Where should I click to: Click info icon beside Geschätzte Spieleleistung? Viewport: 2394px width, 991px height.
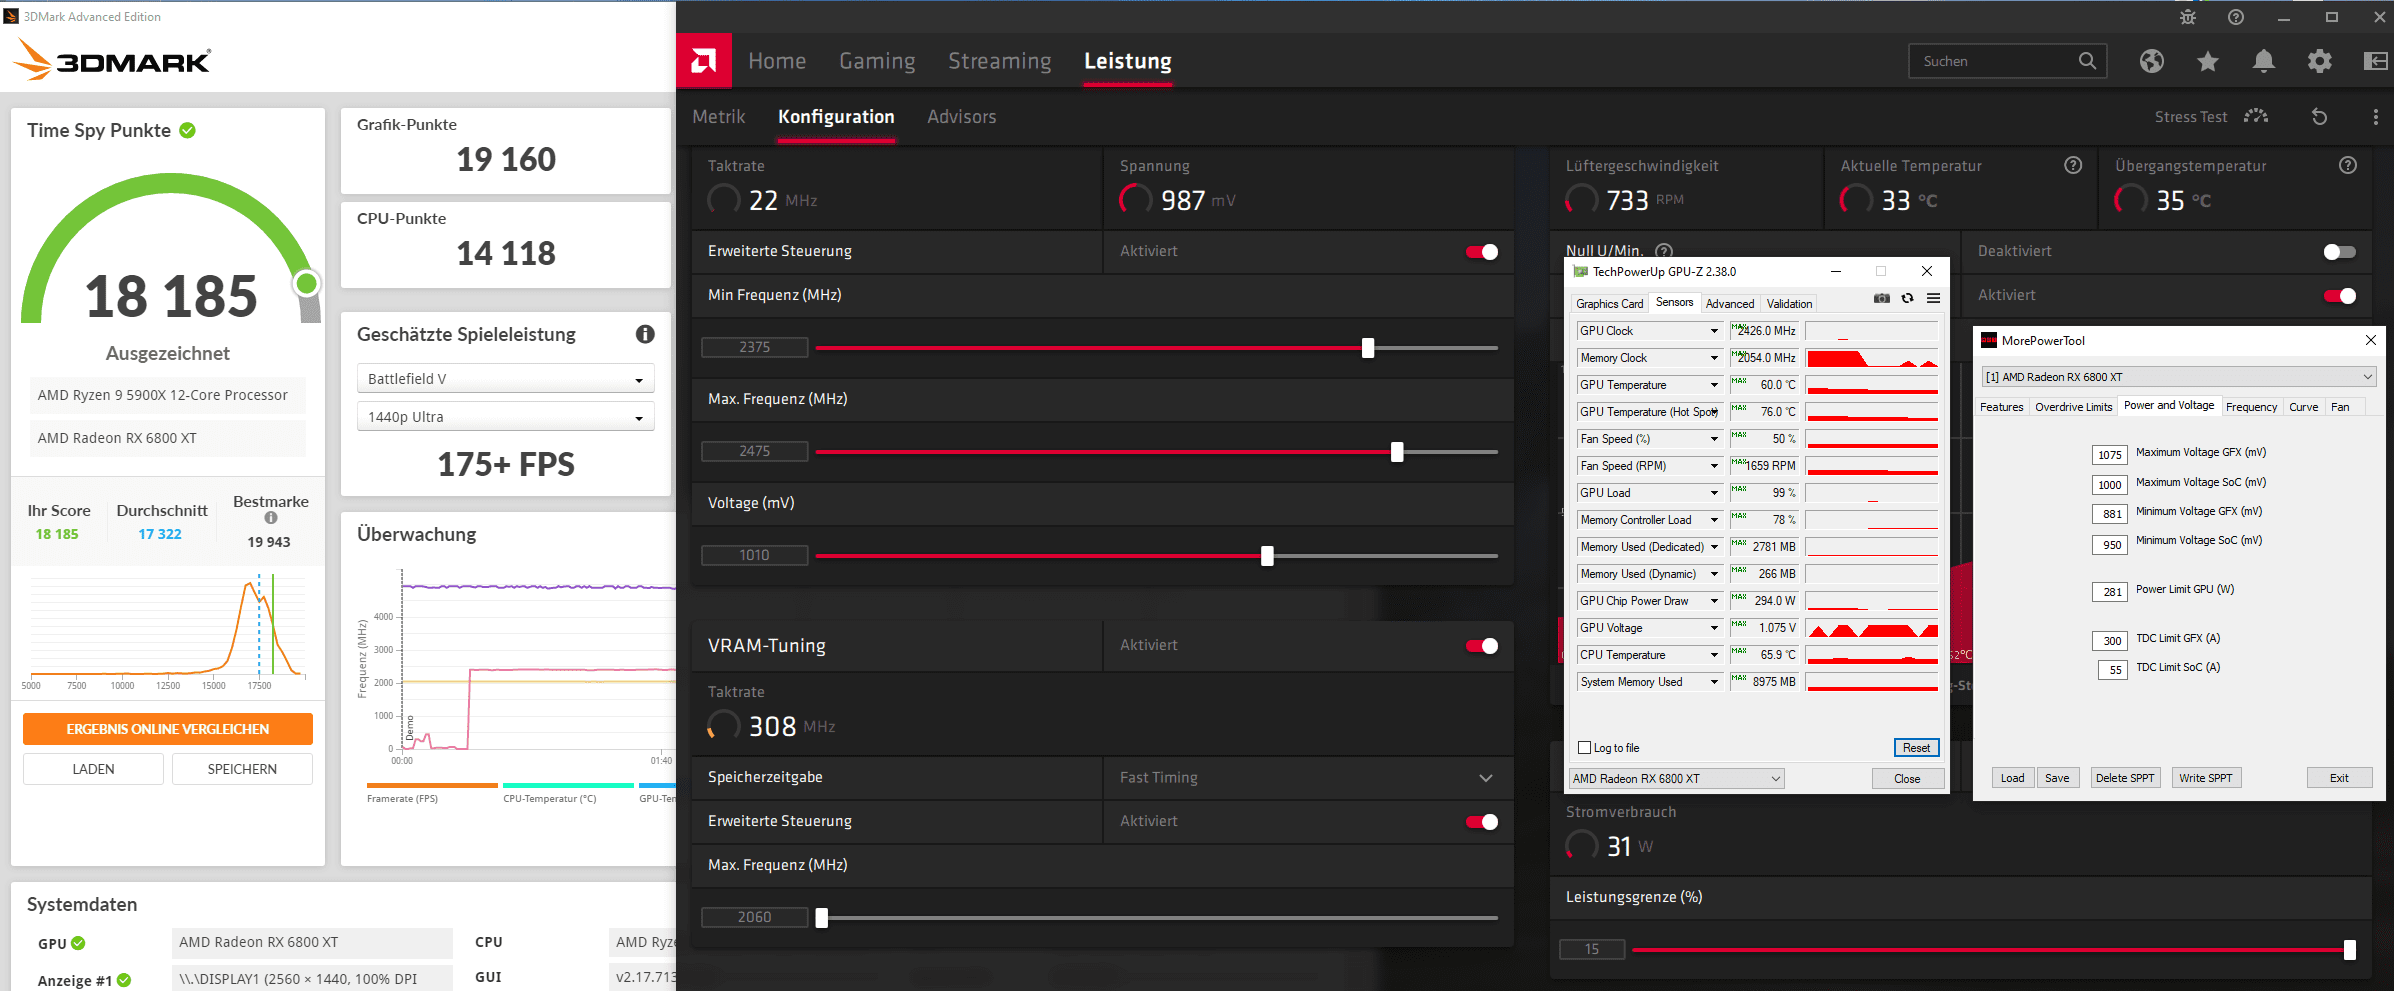point(645,334)
